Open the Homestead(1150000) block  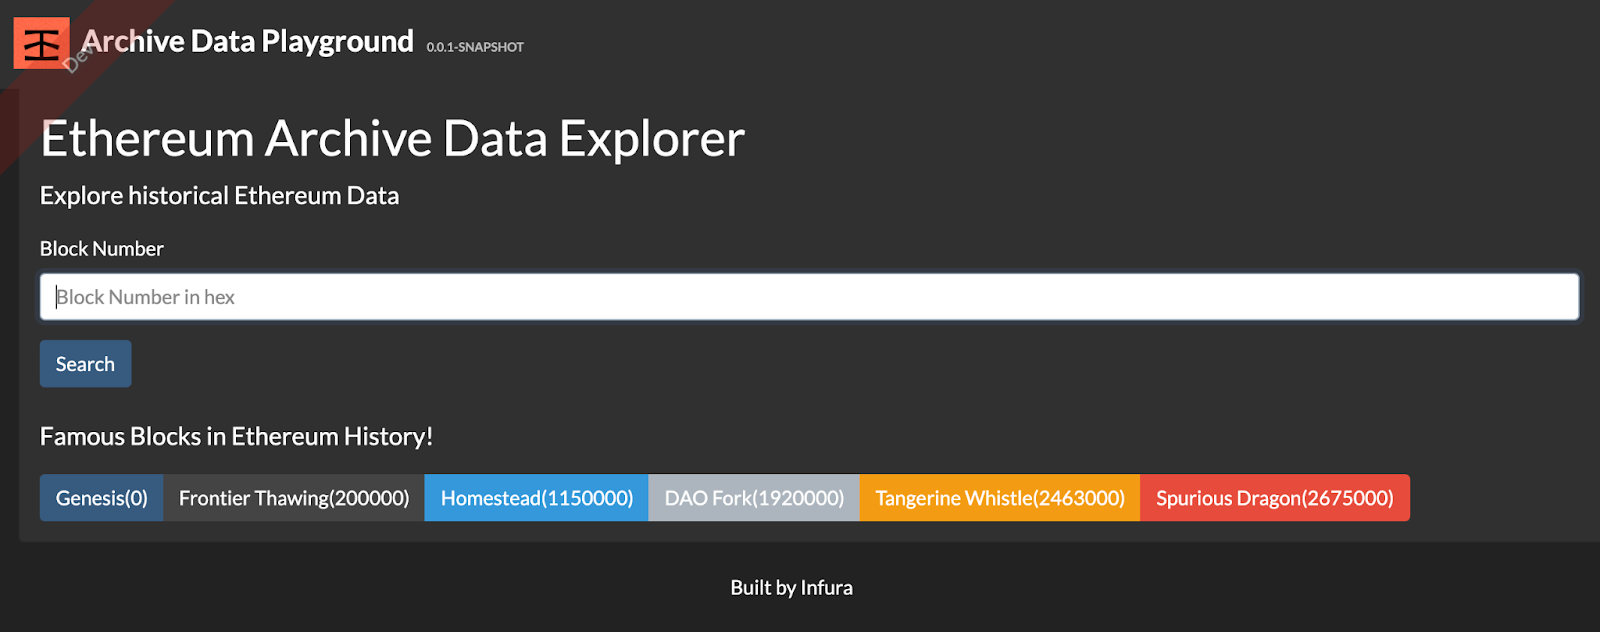[537, 498]
